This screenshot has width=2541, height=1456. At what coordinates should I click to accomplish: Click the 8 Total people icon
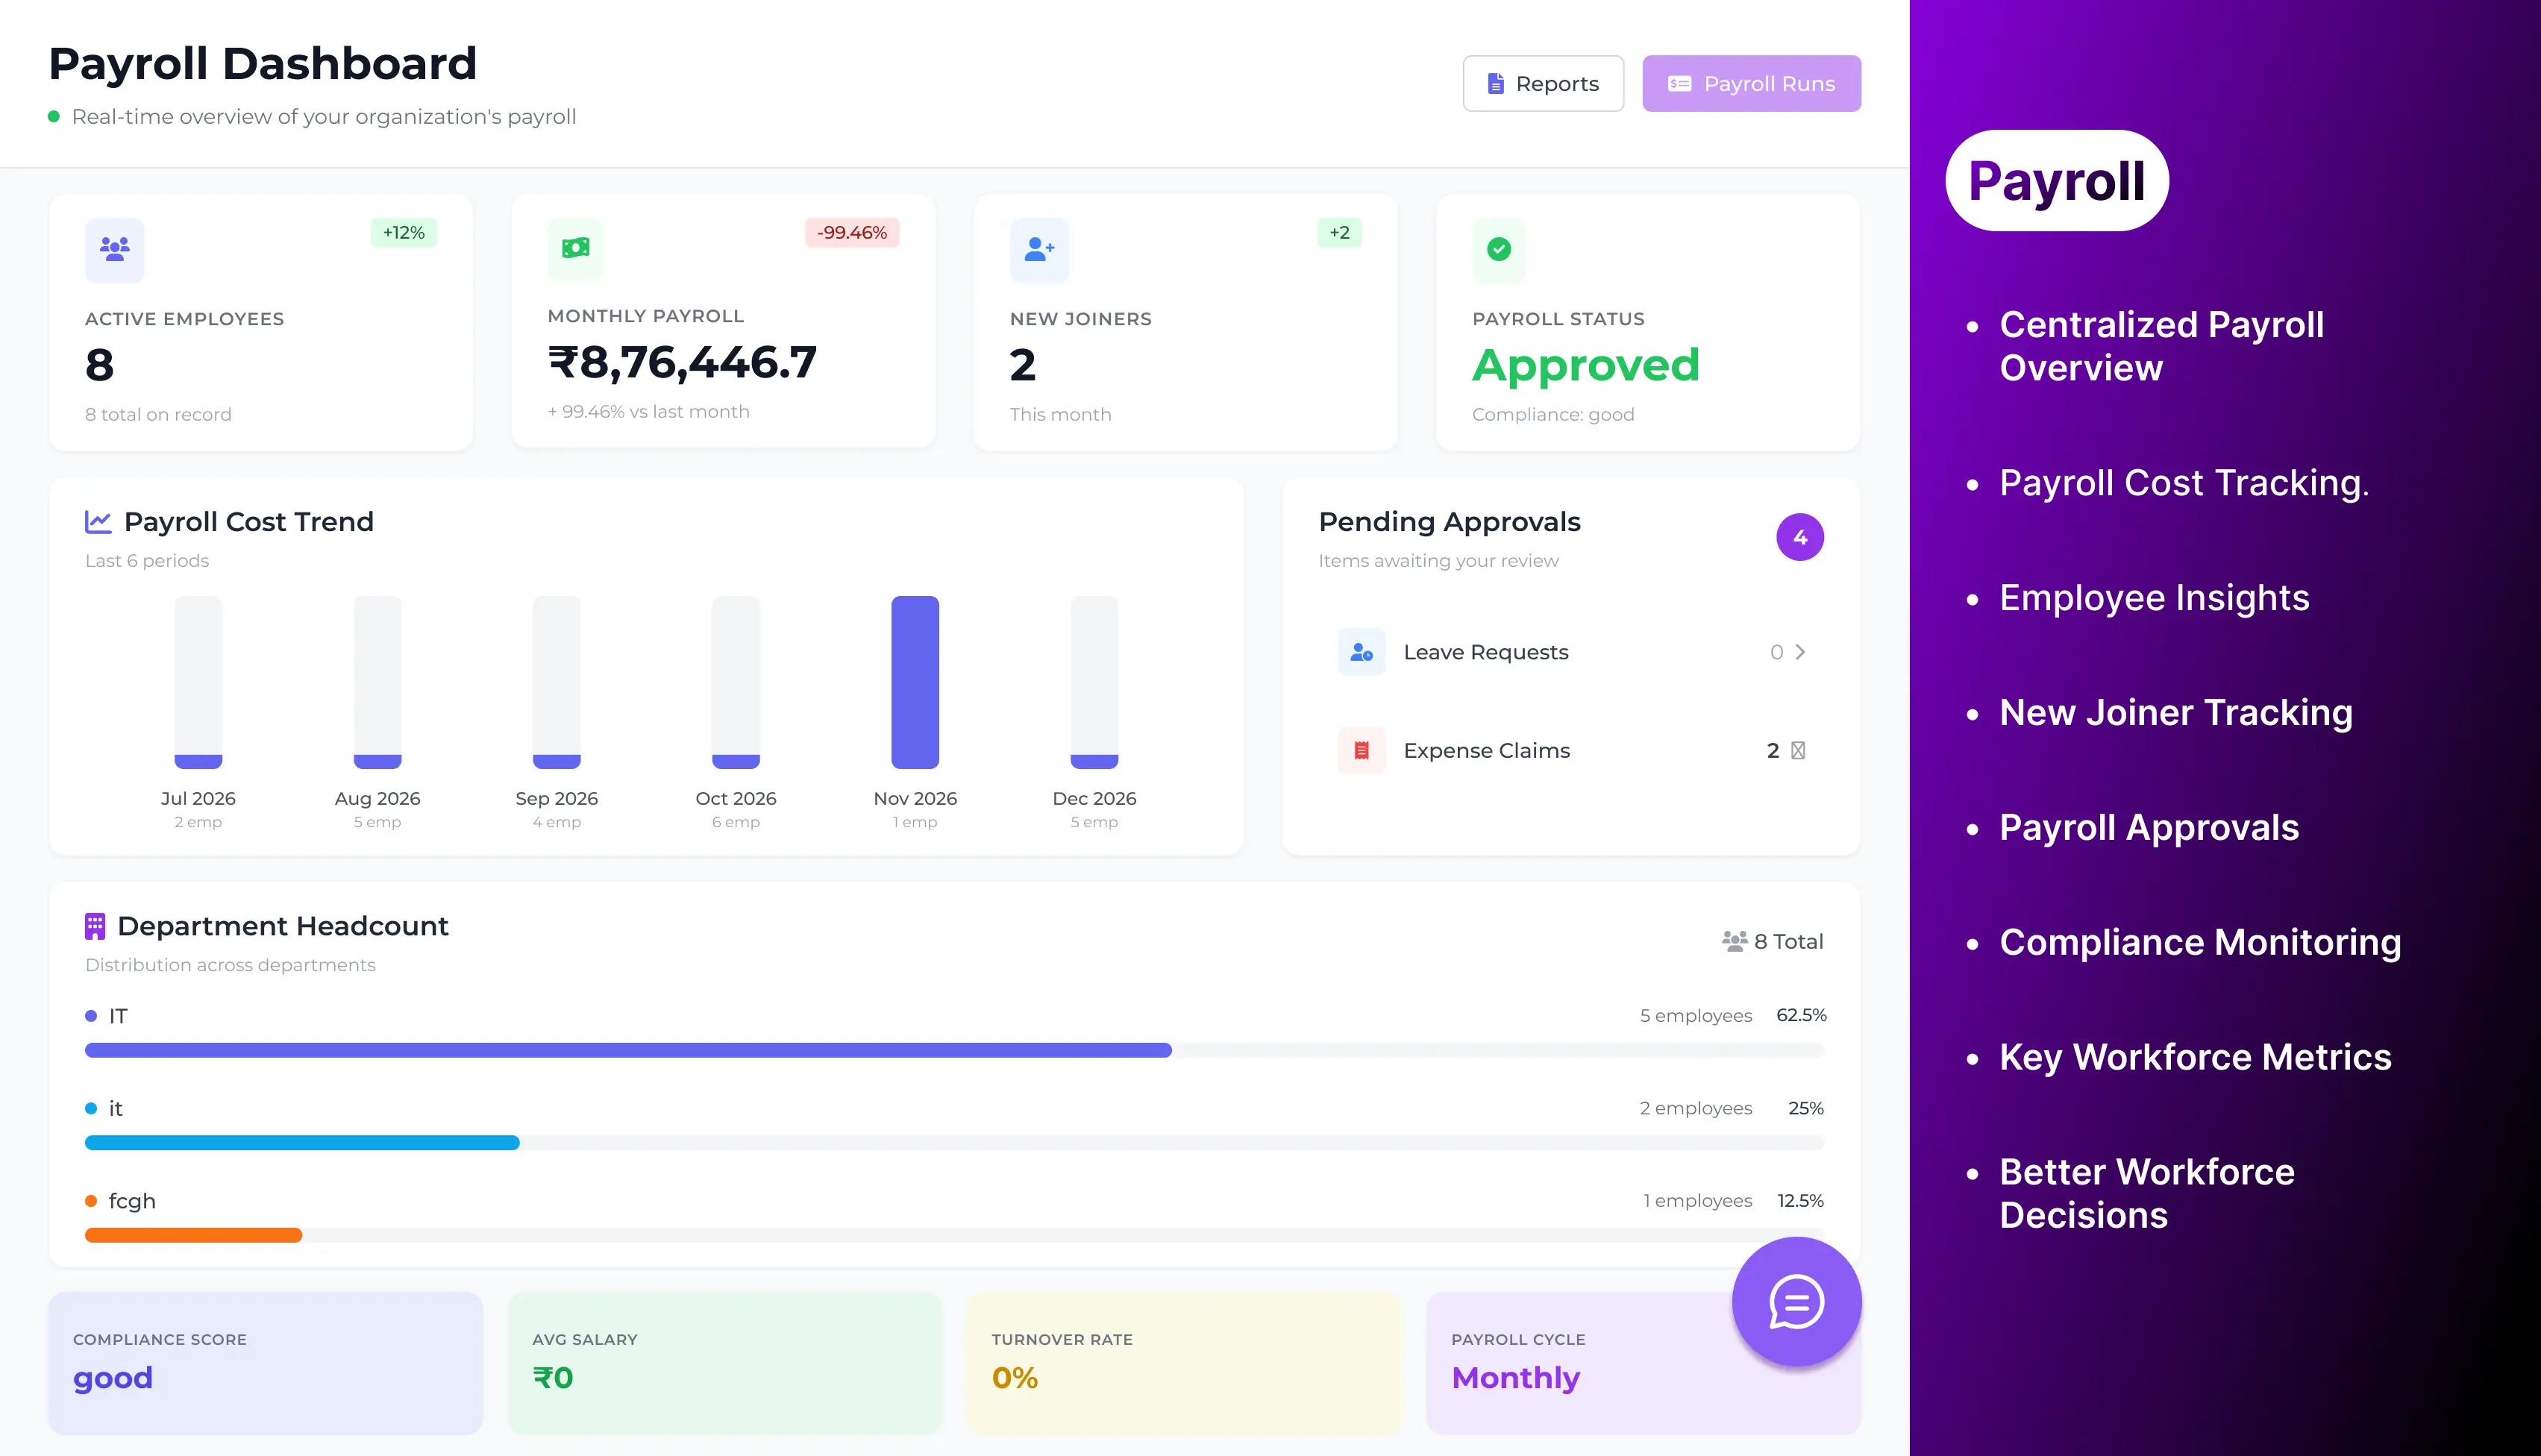(1735, 941)
